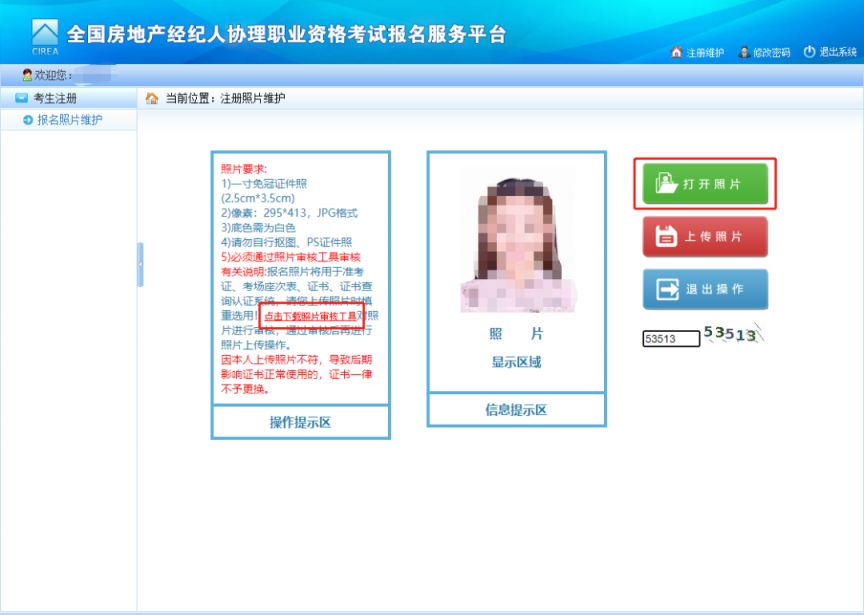
Task: Click the 点击下载照片审核工具 download link
Action: (x=311, y=316)
